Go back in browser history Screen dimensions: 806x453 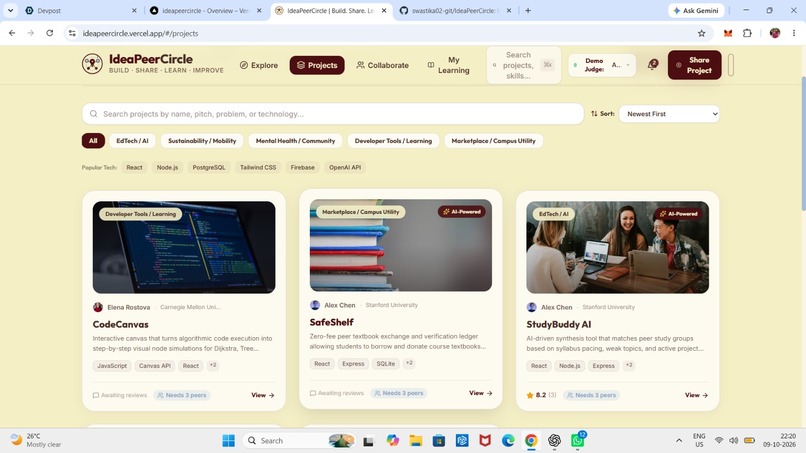click(12, 33)
